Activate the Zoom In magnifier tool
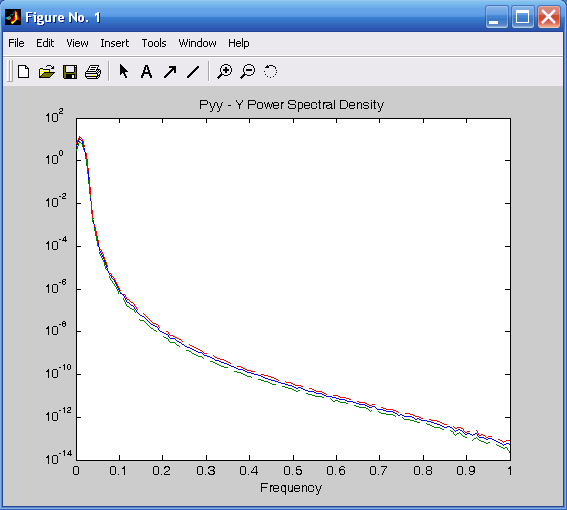The image size is (567, 510). coord(224,71)
